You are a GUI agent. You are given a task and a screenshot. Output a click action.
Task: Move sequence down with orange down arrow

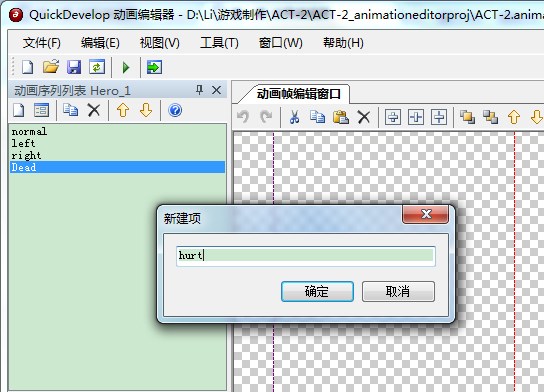(x=146, y=110)
